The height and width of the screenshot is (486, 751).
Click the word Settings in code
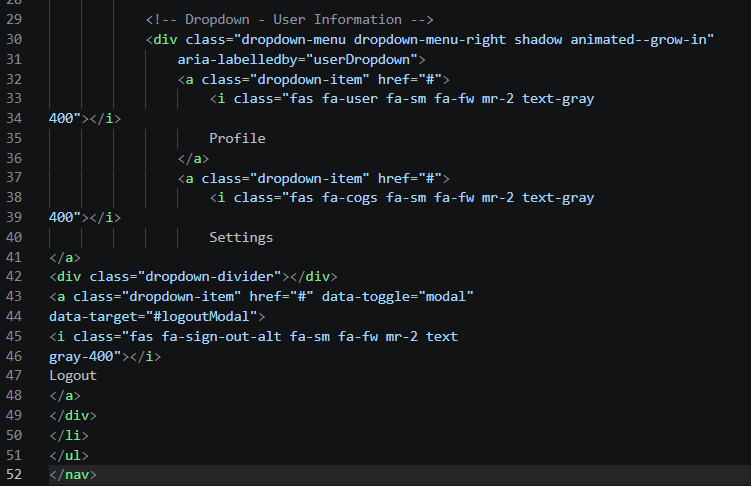241,237
